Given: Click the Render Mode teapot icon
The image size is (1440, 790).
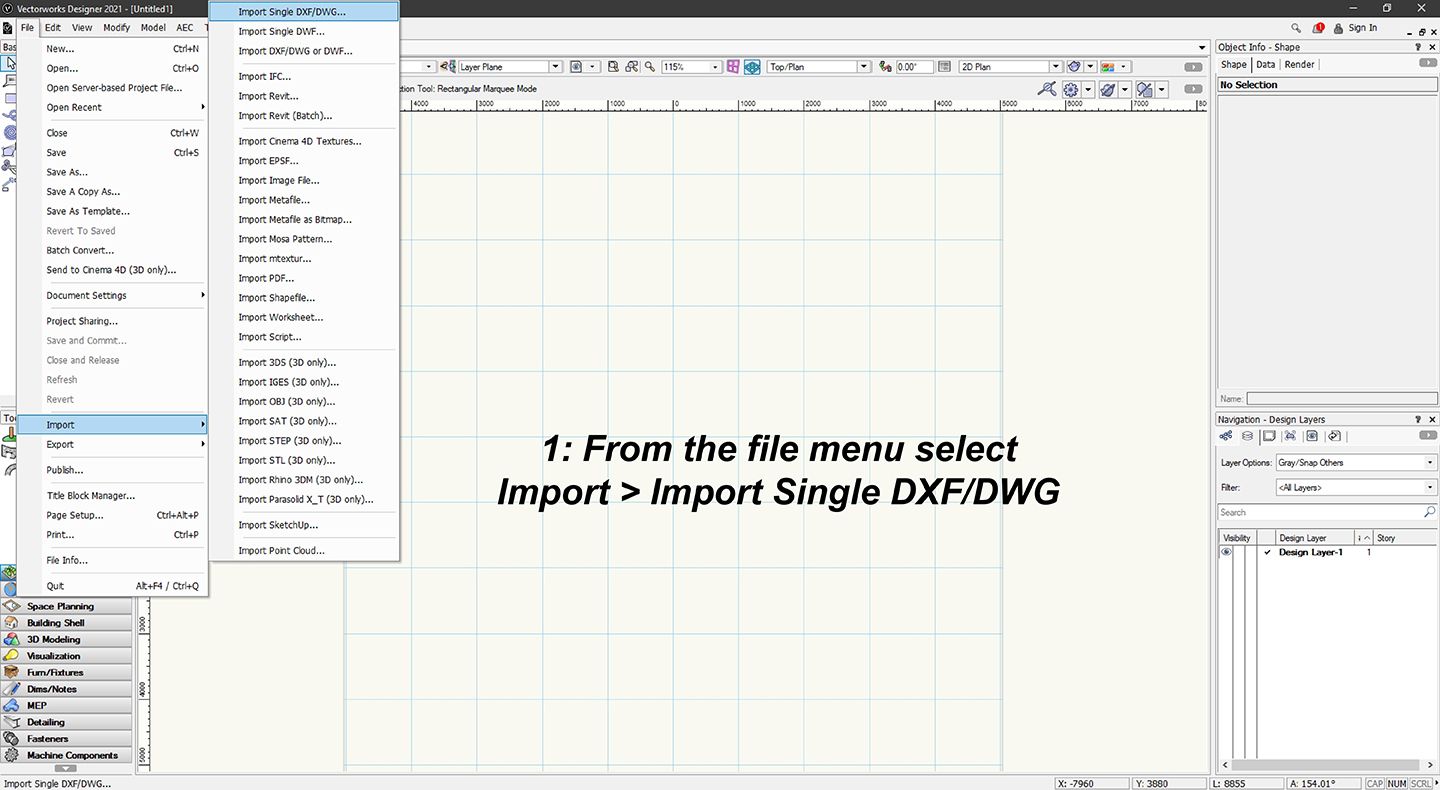Looking at the screenshot, I should 1074,66.
